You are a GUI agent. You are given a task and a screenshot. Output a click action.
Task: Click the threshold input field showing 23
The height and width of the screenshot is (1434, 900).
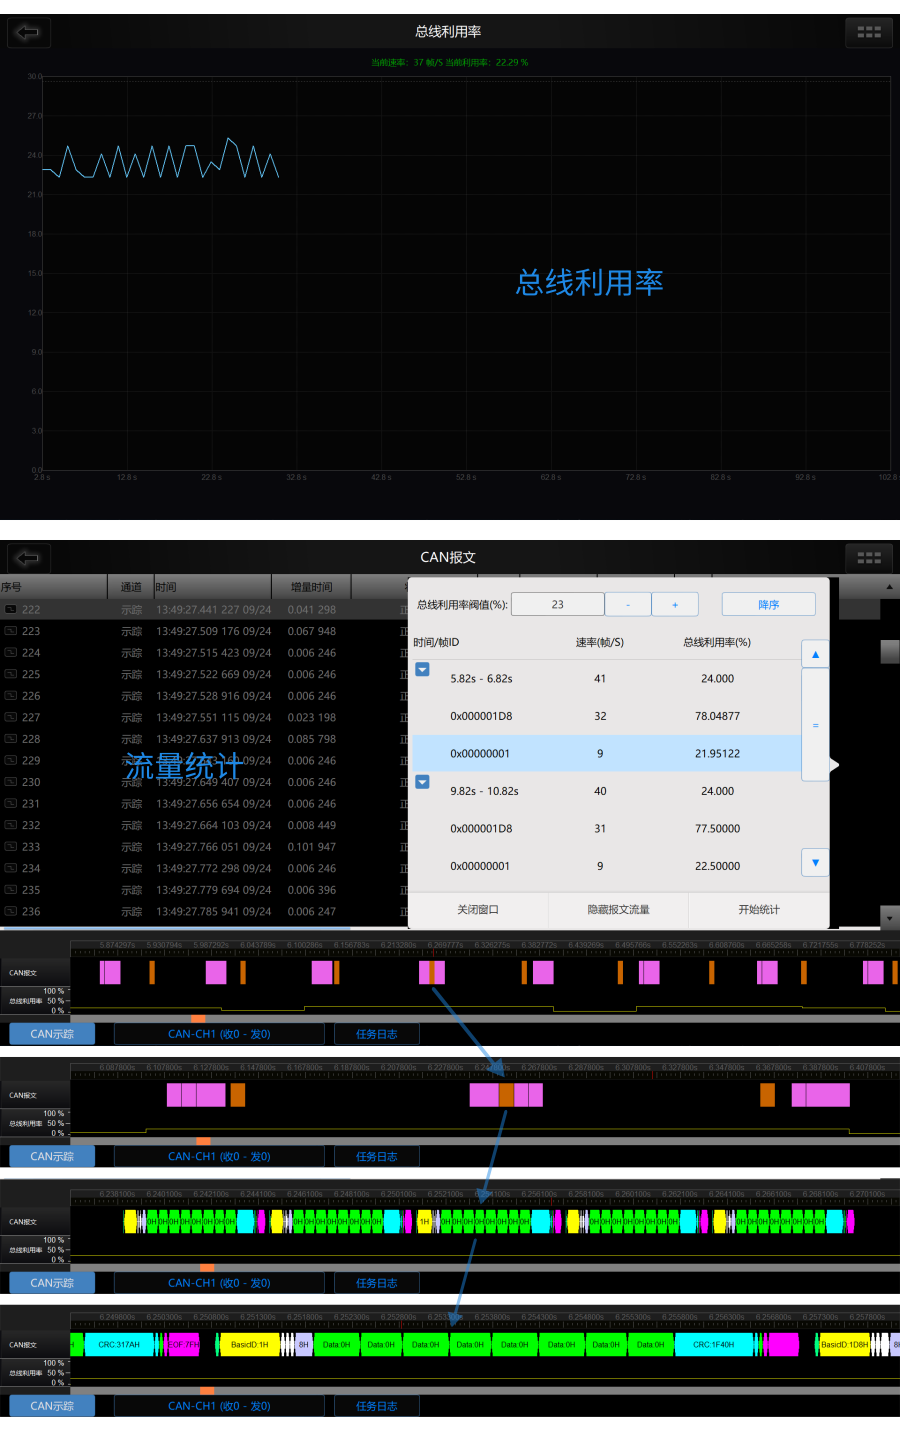pyautogui.click(x=557, y=604)
